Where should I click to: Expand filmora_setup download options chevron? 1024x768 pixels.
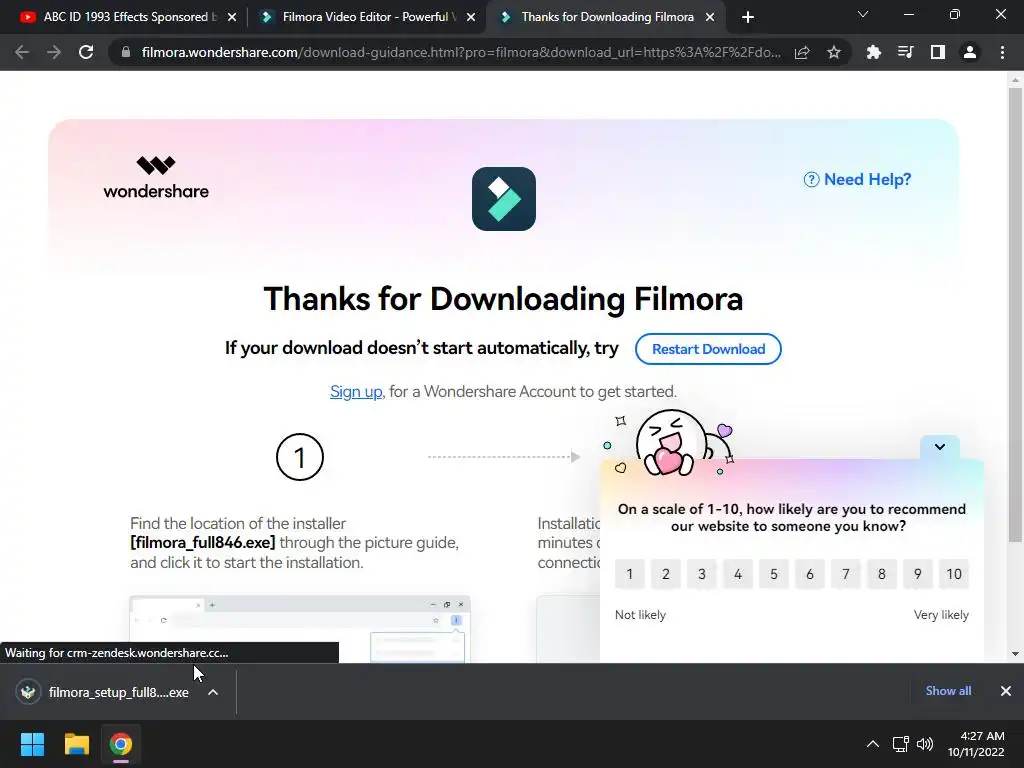click(x=213, y=692)
